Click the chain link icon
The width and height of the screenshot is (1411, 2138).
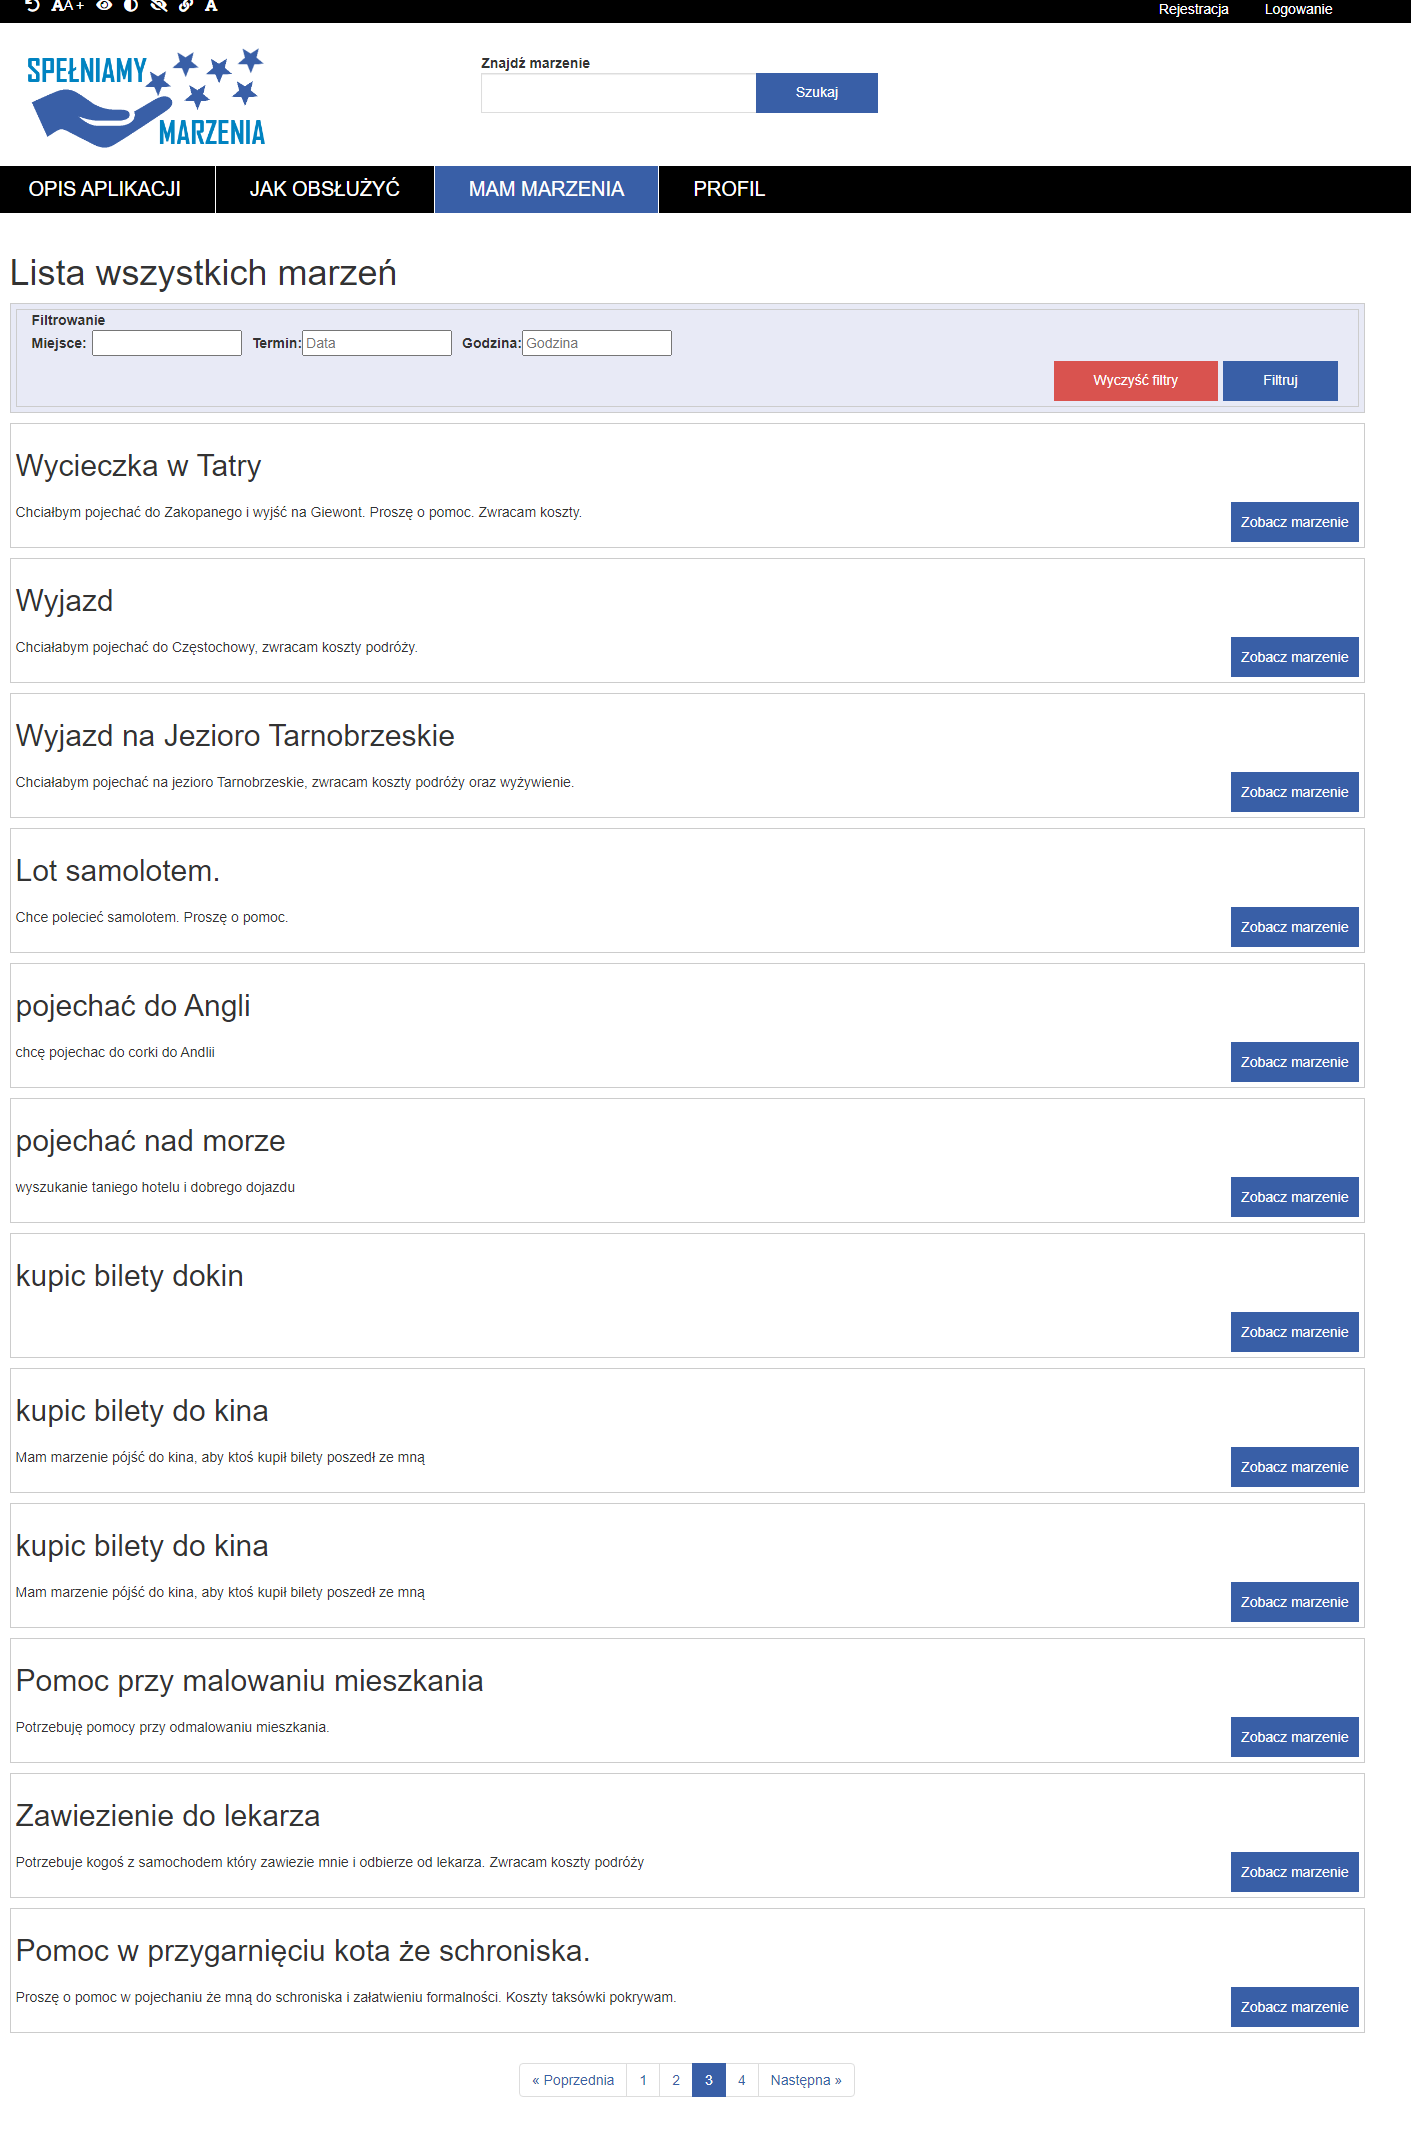pyautogui.click(x=185, y=5)
